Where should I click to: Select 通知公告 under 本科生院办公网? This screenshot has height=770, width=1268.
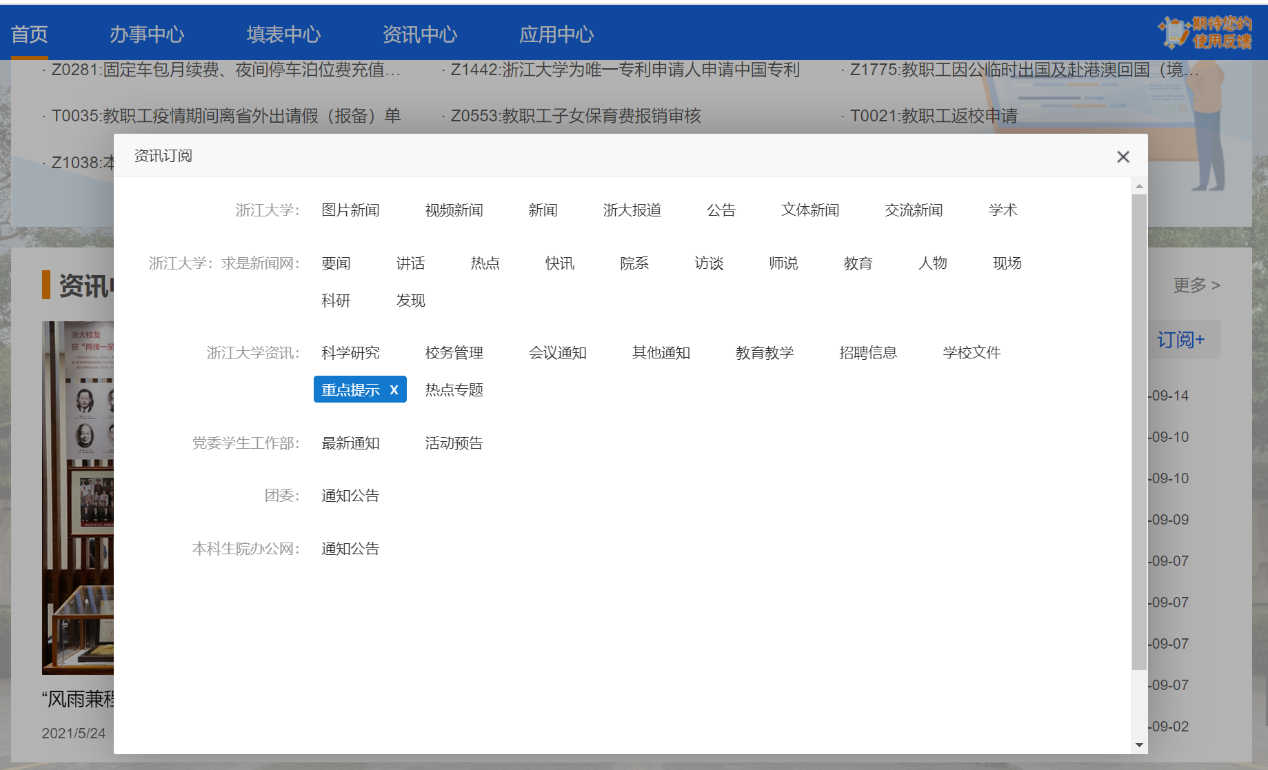click(350, 549)
